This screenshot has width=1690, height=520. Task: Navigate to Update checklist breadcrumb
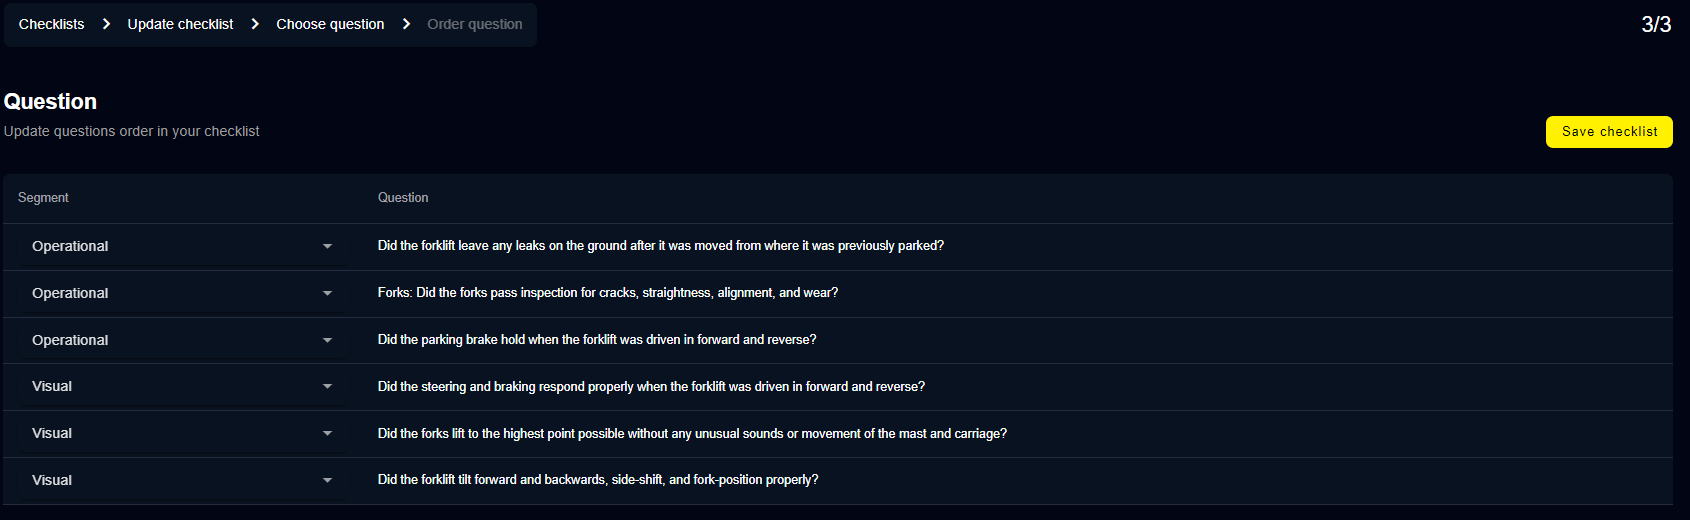point(180,24)
